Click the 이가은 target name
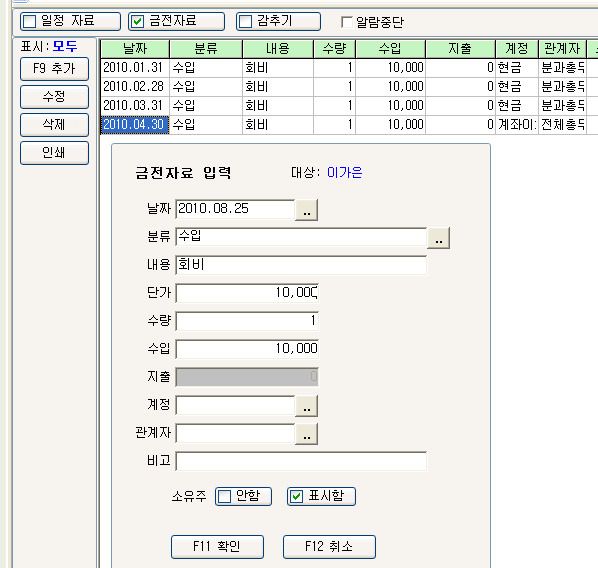The height and width of the screenshot is (568, 598). click(345, 173)
